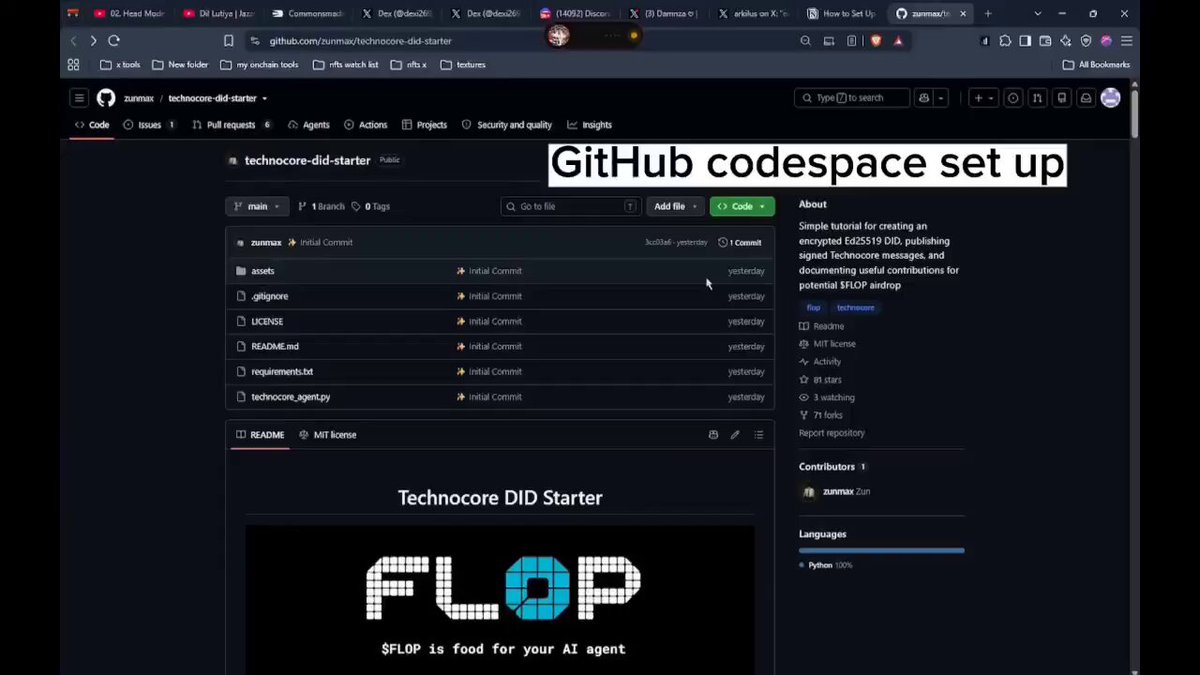Open GitHub notifications inbox icon

tap(1085, 98)
